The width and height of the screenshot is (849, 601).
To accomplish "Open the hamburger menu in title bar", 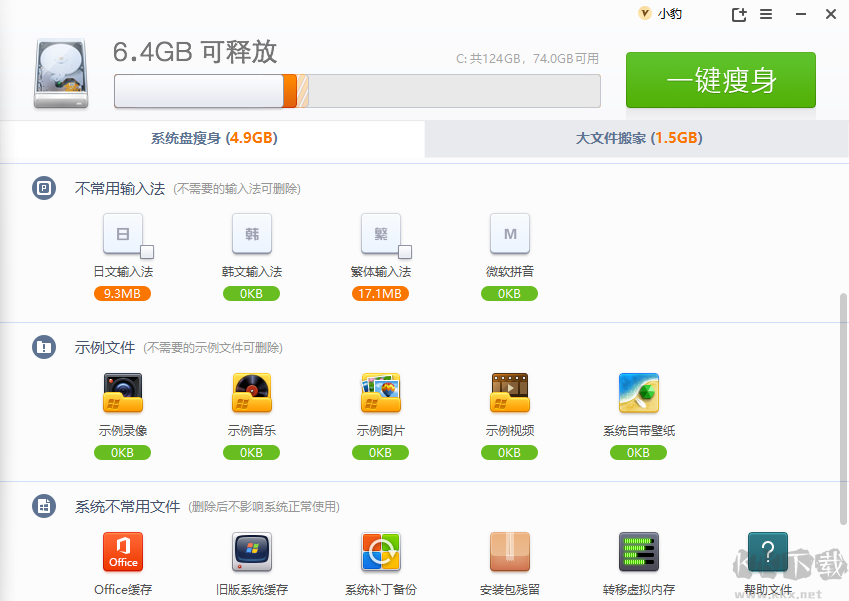I will [766, 14].
